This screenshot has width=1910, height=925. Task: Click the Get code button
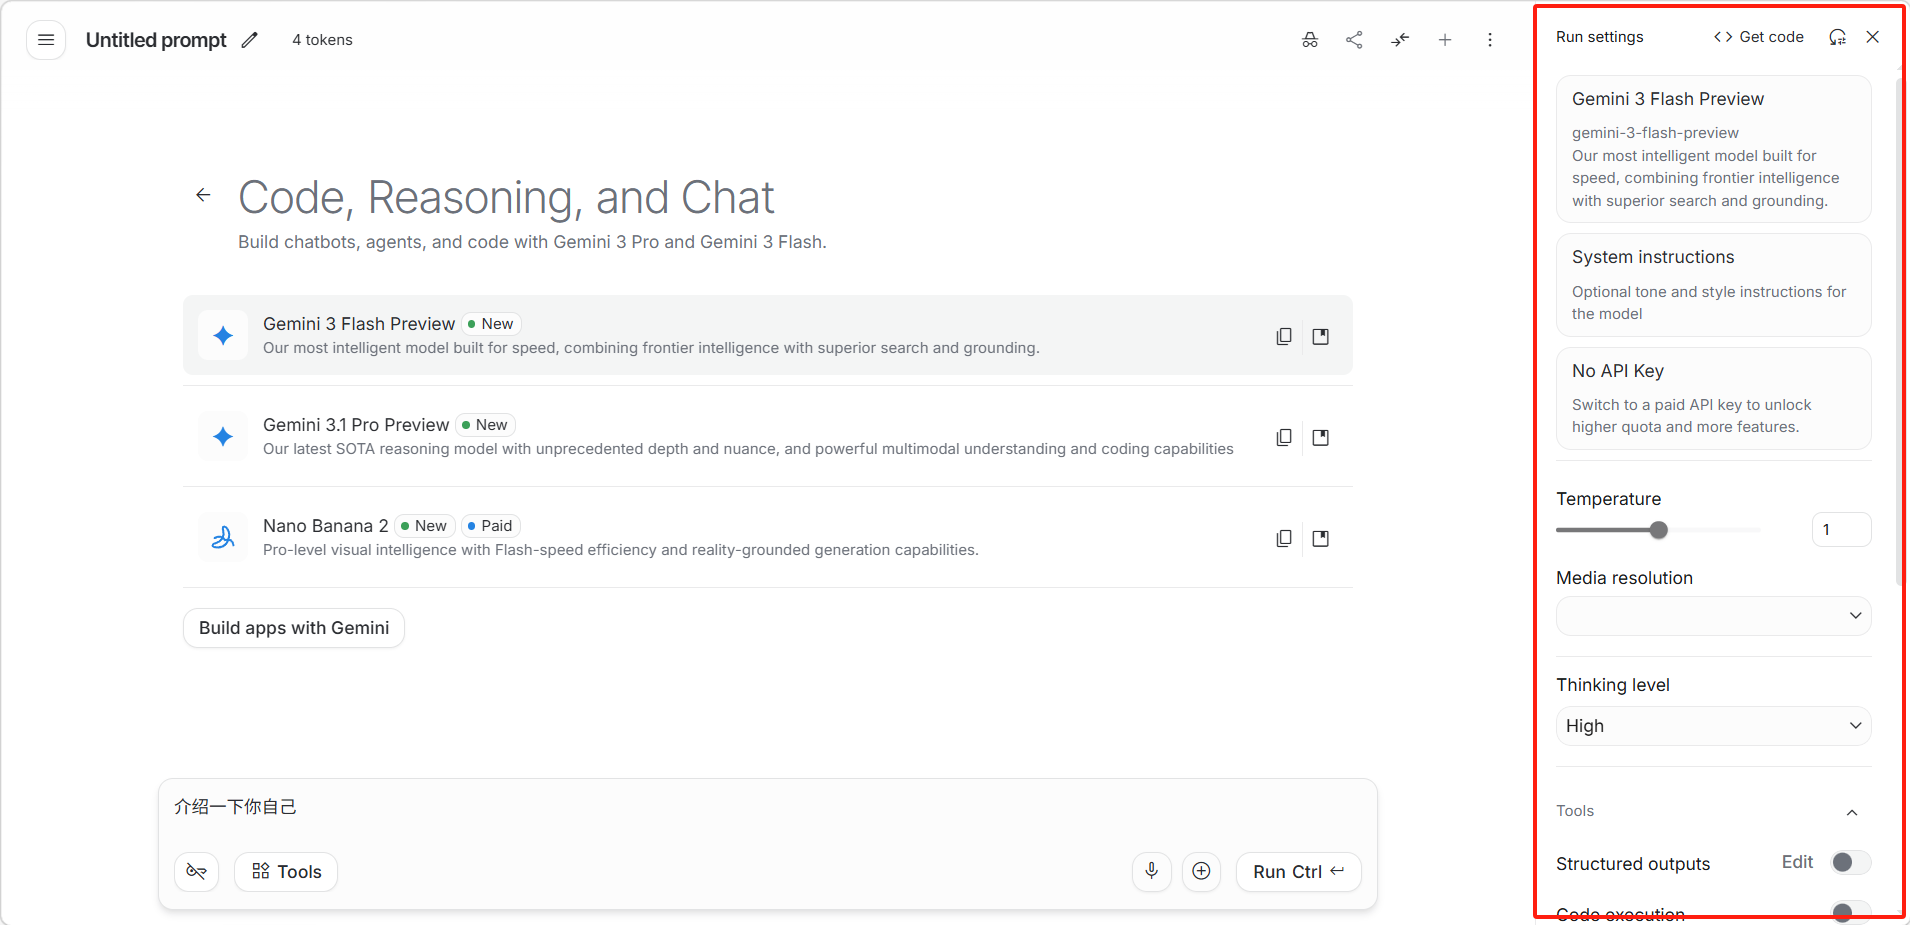tap(1759, 37)
